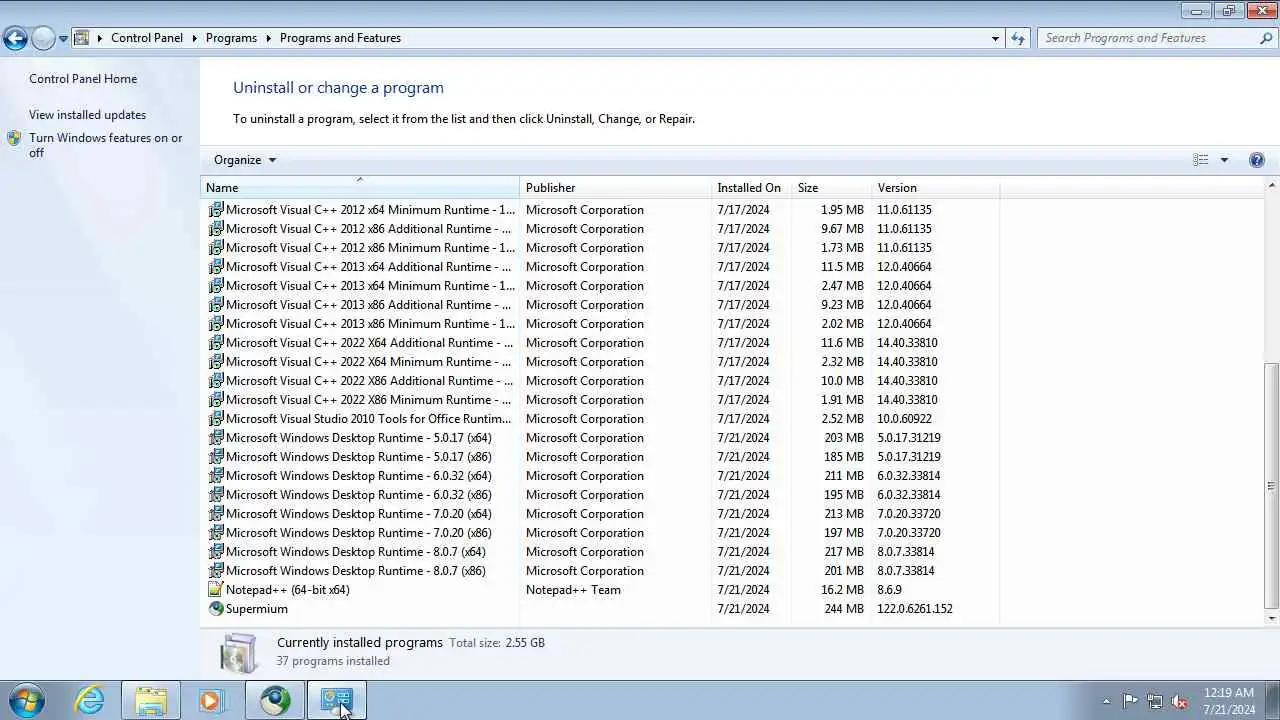
Task: Open Turn Windows features on or off
Action: (x=105, y=145)
